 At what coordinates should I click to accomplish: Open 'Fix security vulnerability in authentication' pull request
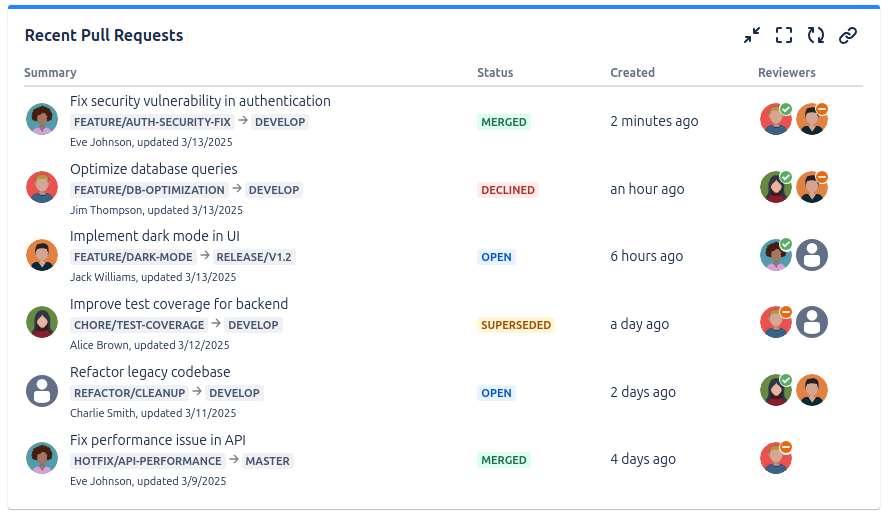coord(200,101)
